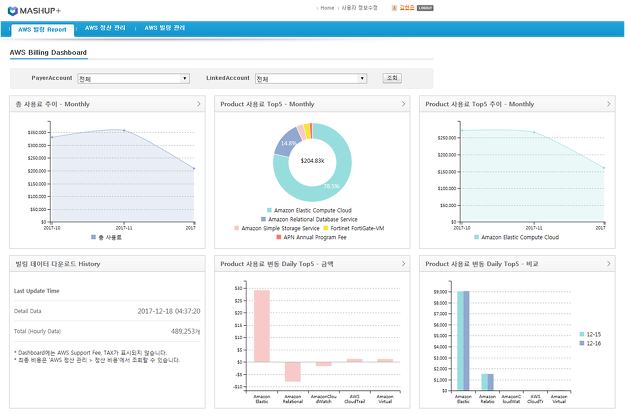Image resolution: width=625 pixels, height=414 pixels.
Task: Click the orange user avatar icon
Action: [x=394, y=8]
